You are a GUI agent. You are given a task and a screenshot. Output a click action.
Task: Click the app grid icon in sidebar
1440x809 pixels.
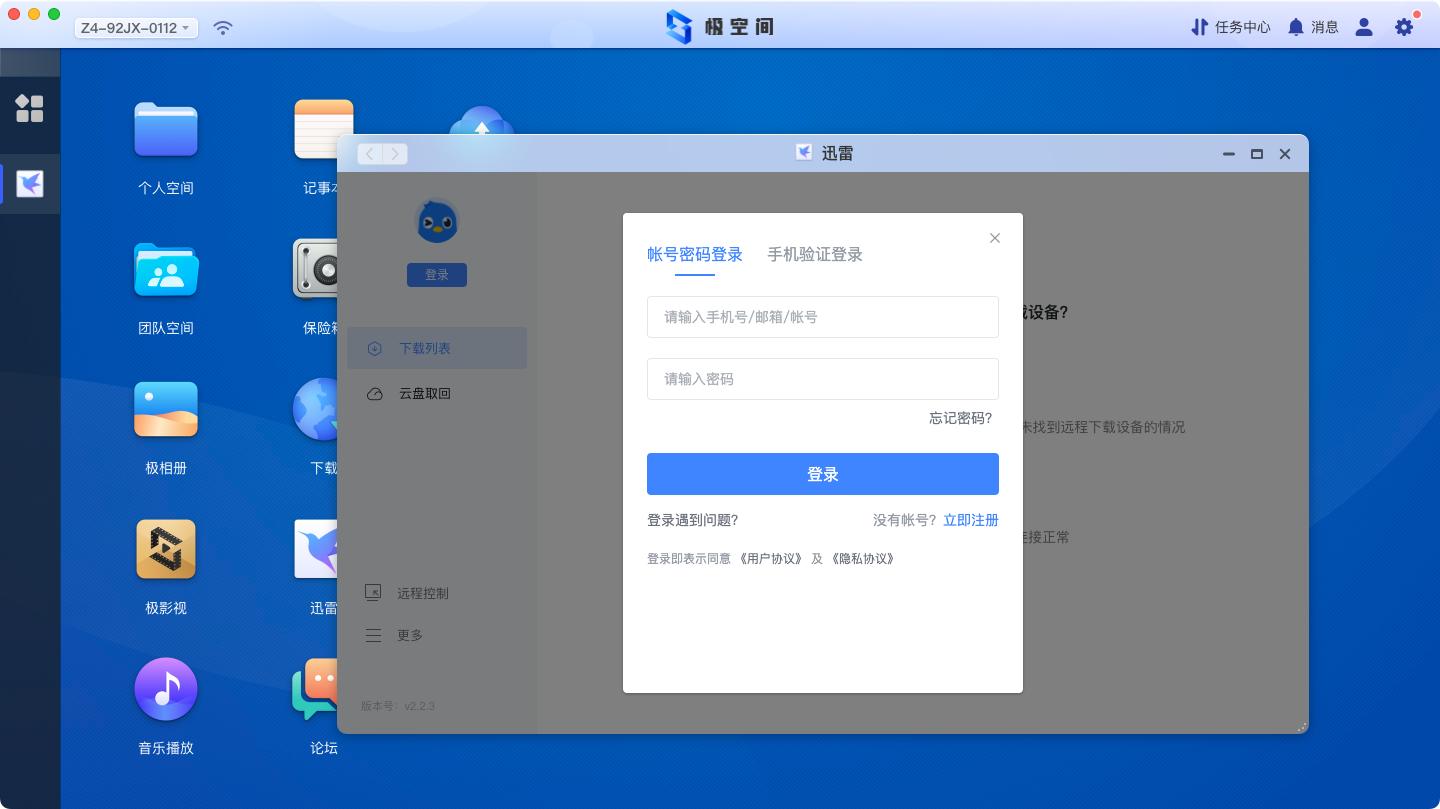point(30,108)
